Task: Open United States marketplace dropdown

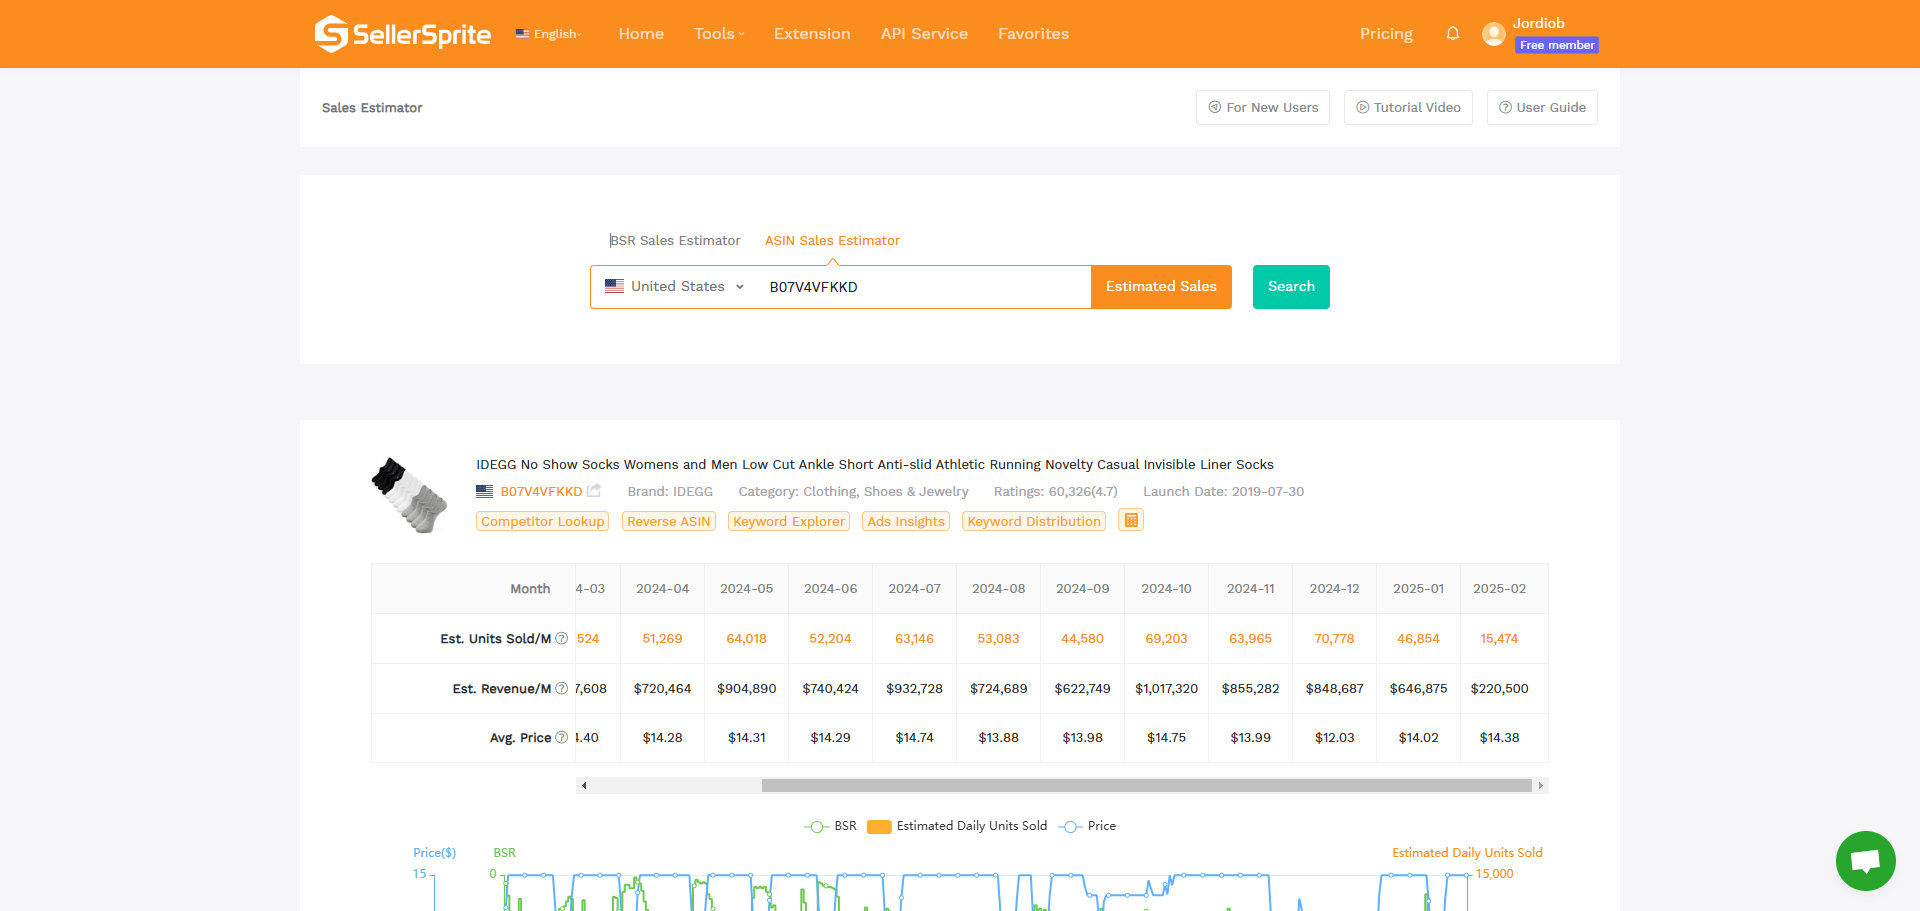Action: point(675,287)
